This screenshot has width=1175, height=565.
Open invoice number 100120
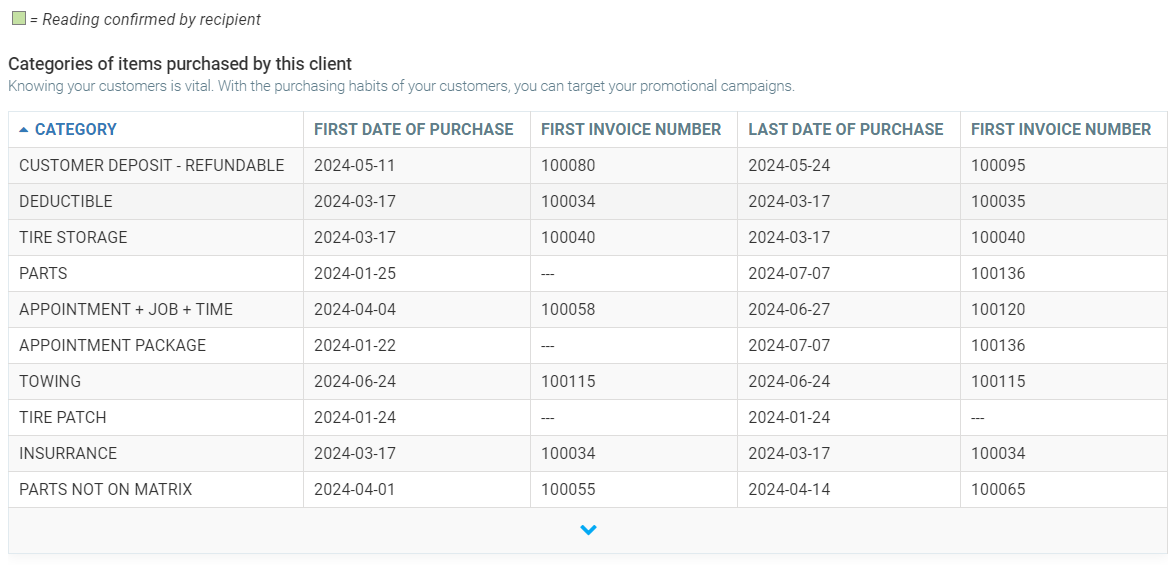[998, 310]
